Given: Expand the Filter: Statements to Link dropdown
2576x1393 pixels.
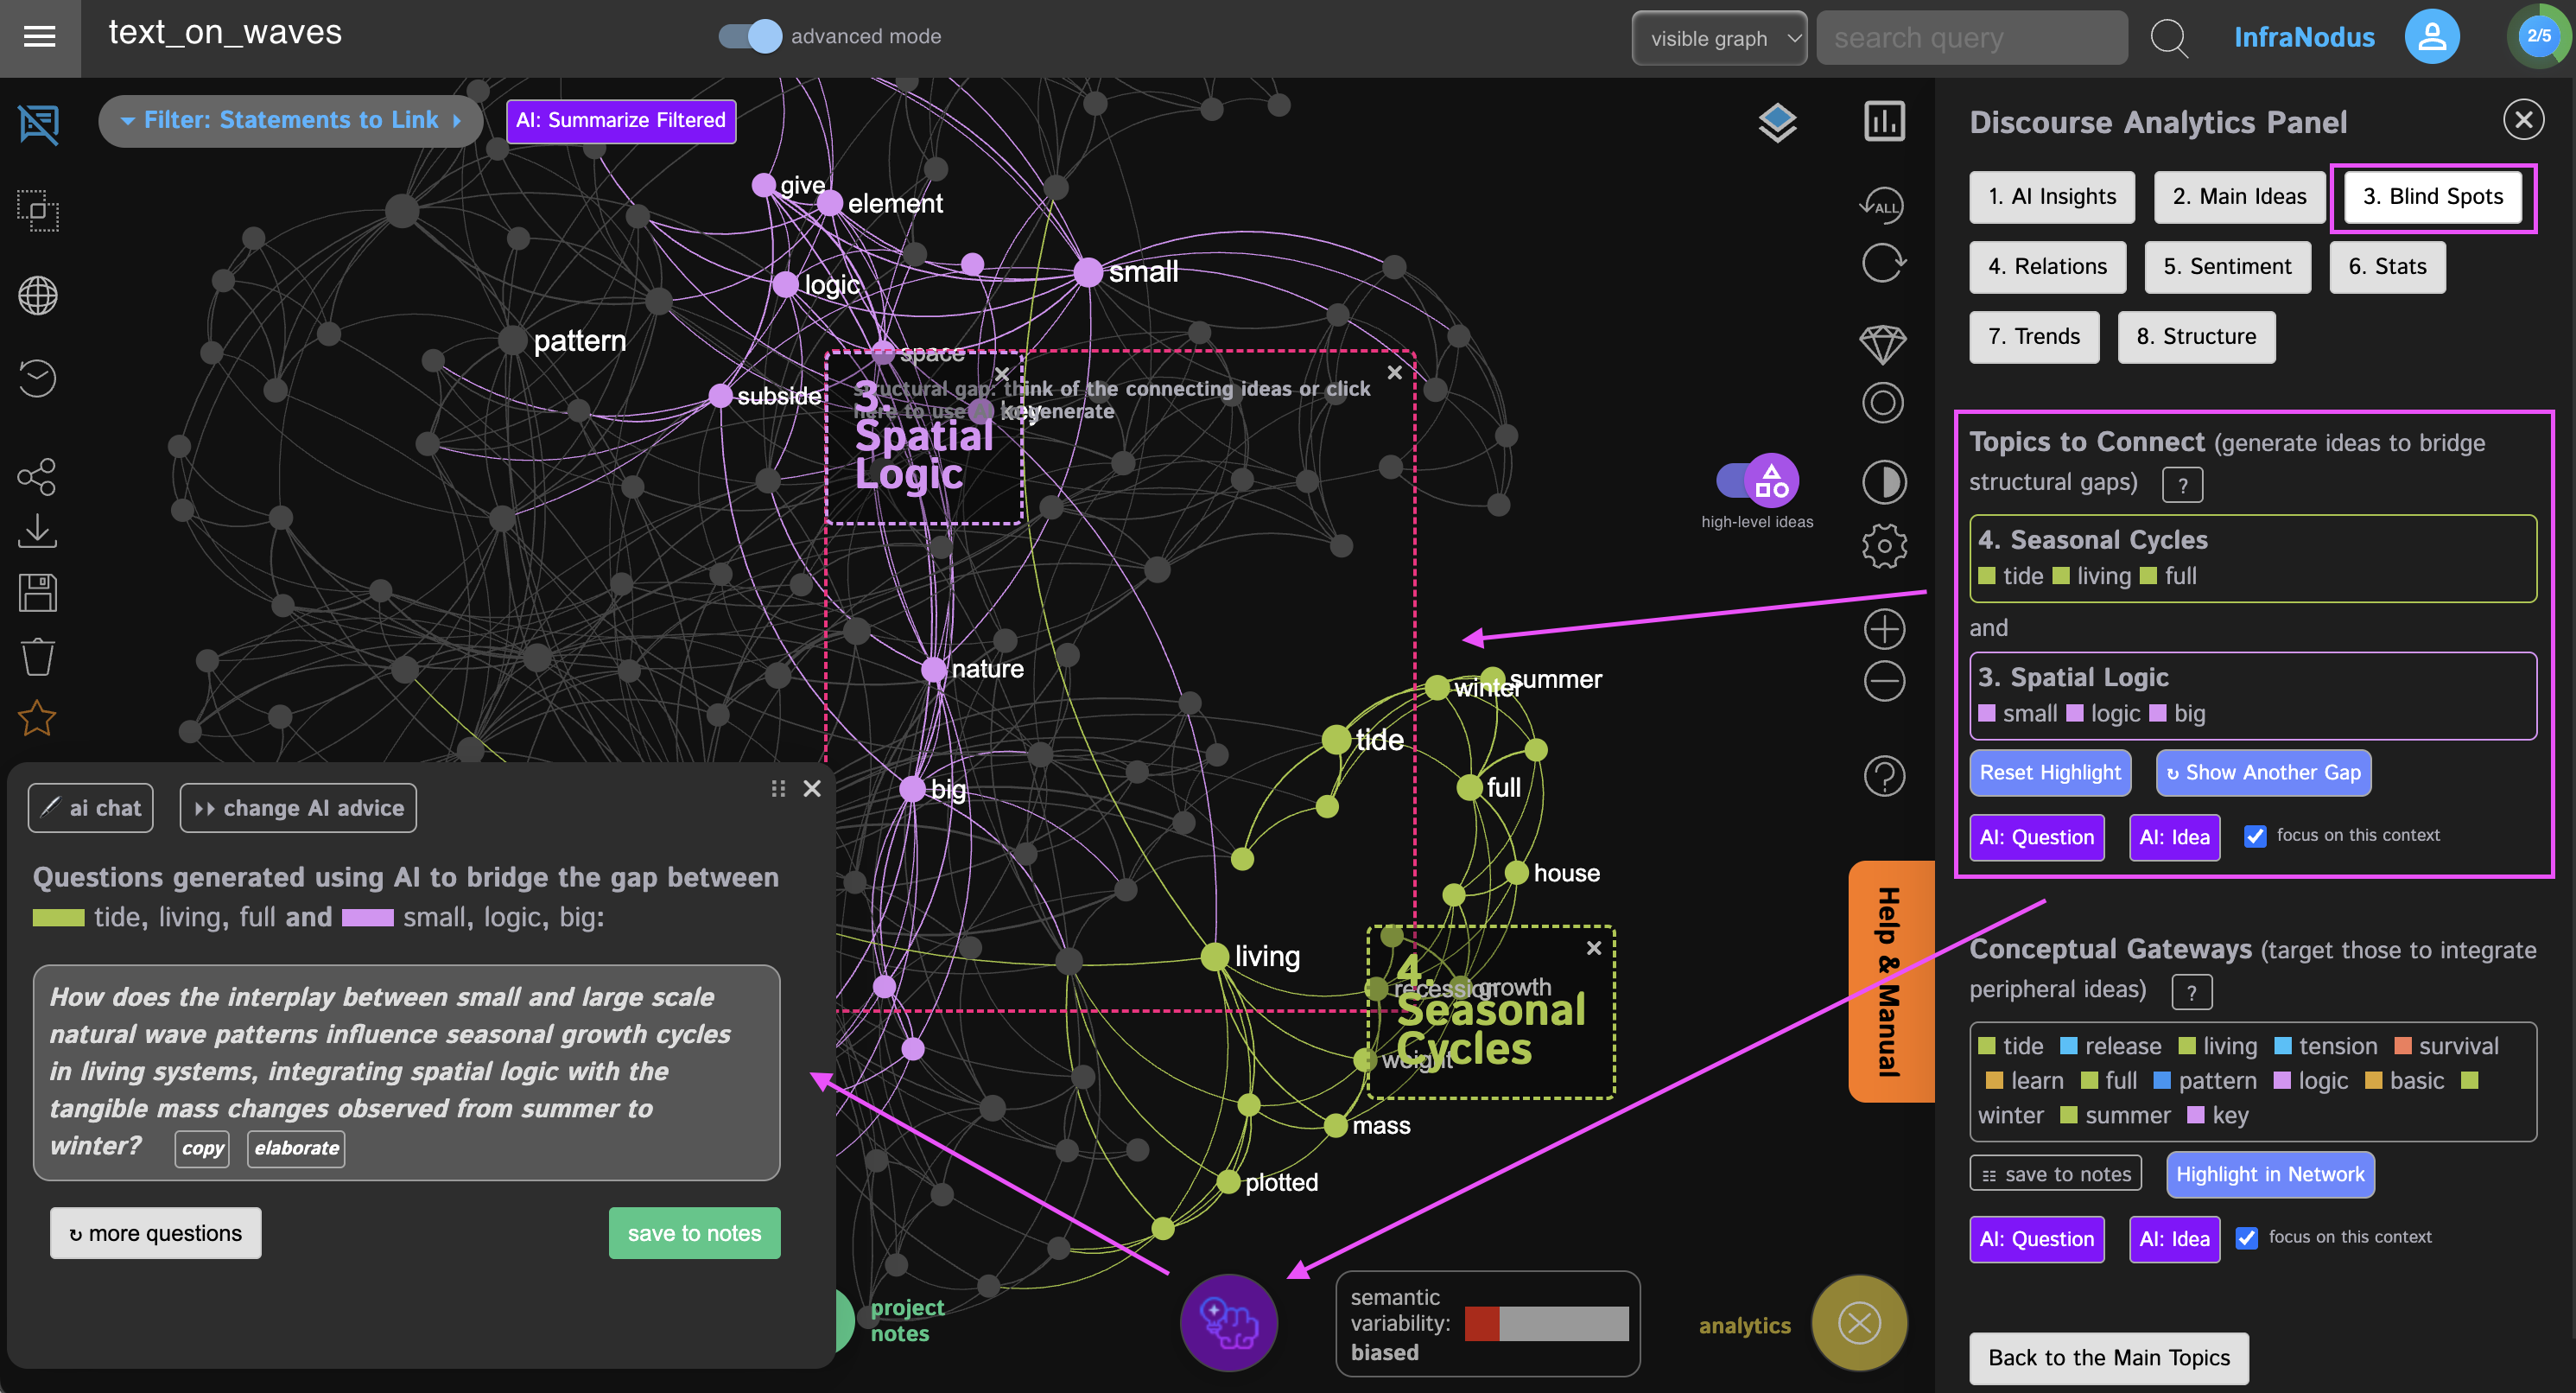Looking at the screenshot, I should pyautogui.click(x=290, y=121).
